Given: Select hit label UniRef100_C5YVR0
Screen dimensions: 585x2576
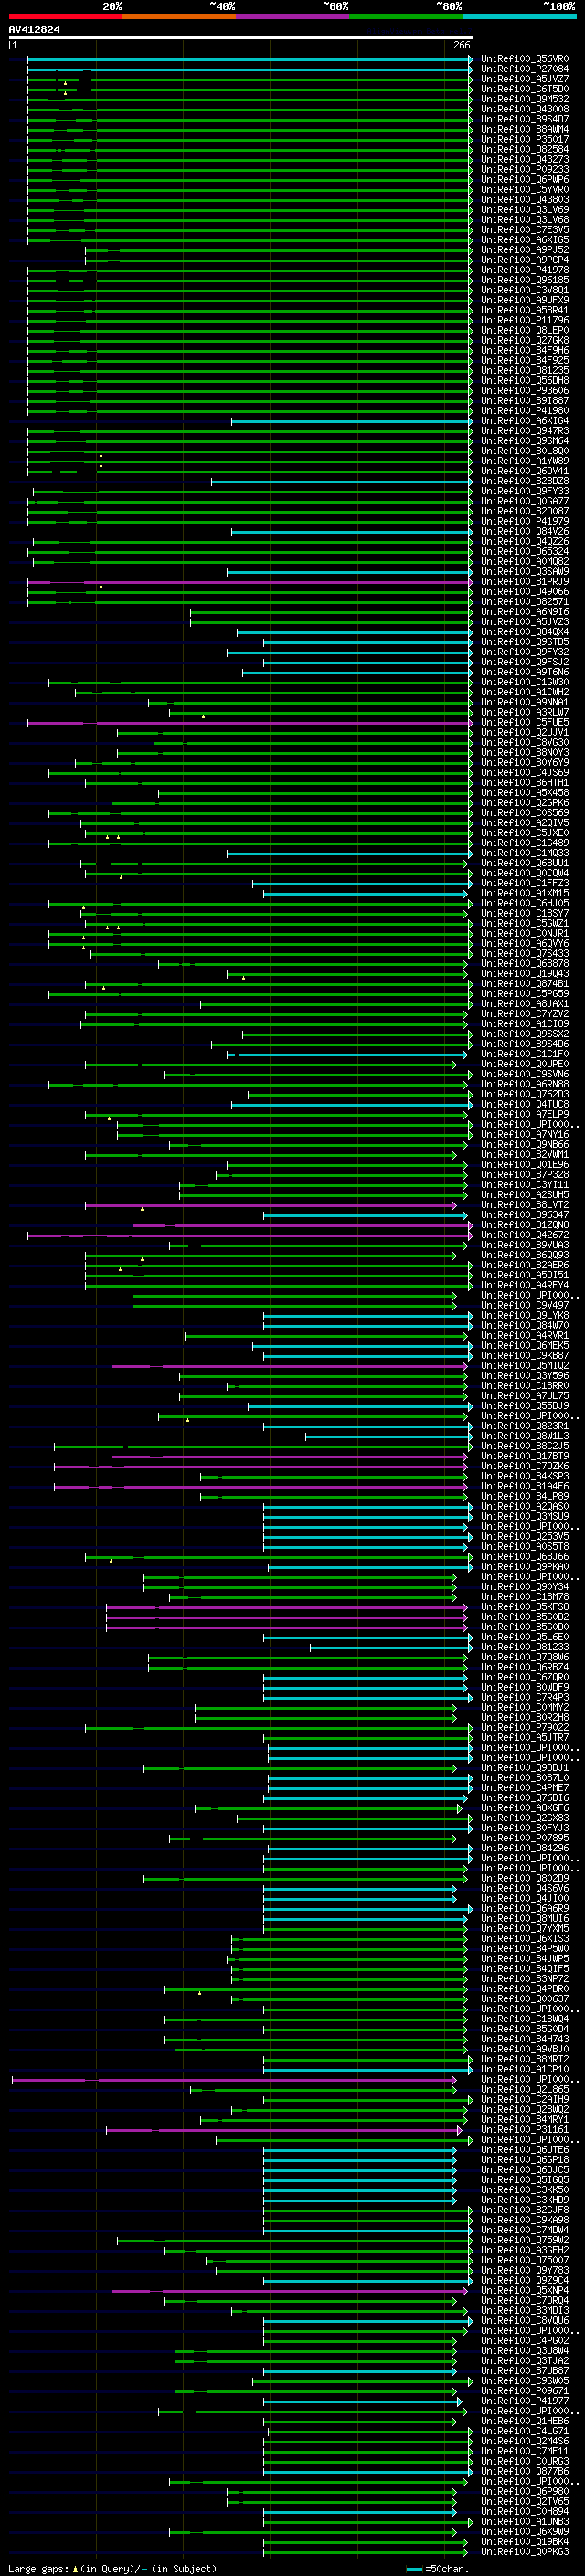Looking at the screenshot, I should pos(525,189).
